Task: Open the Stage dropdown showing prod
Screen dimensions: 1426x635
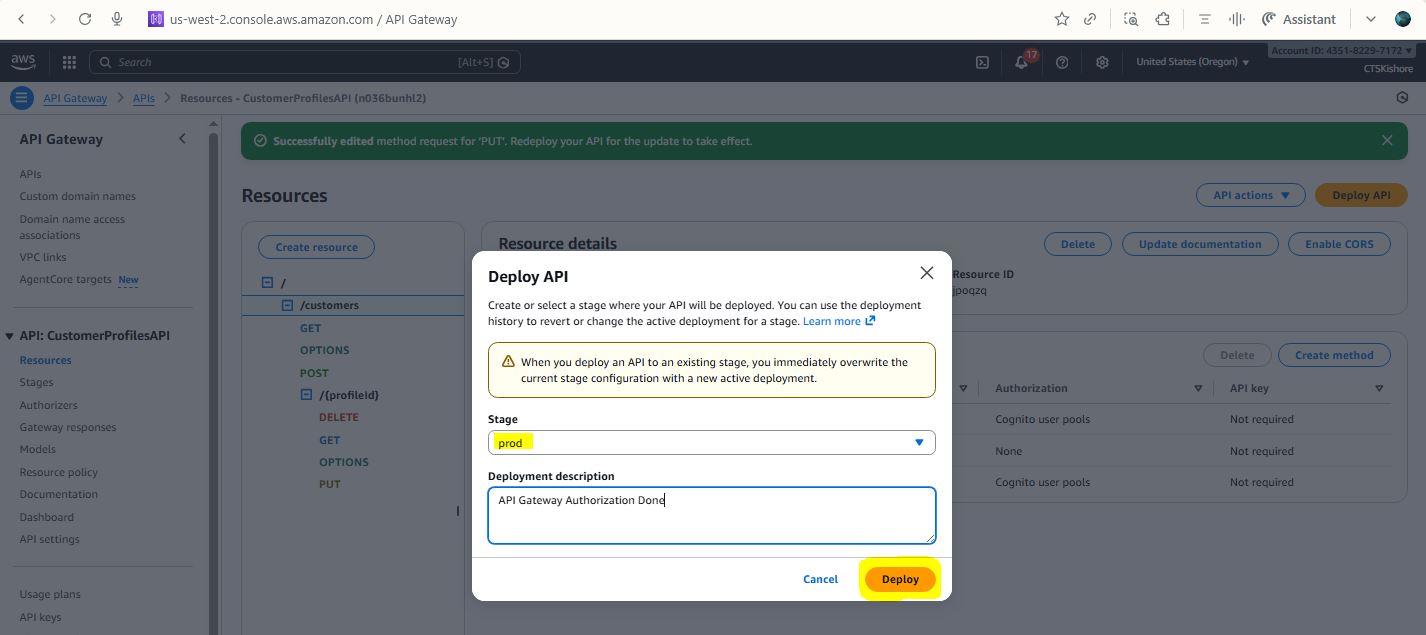Action: tap(711, 442)
